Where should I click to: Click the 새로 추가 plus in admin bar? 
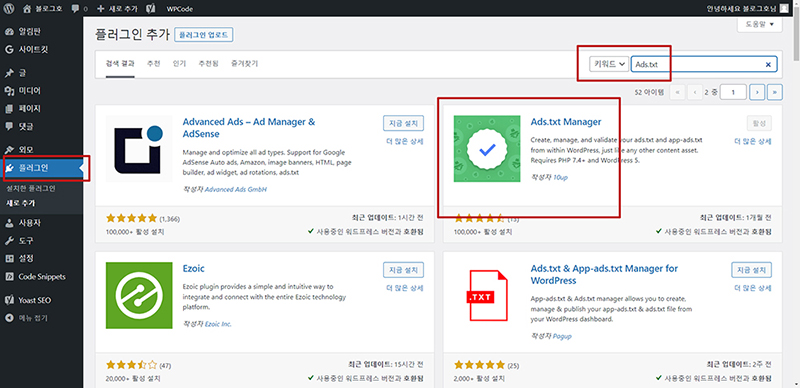click(x=117, y=9)
